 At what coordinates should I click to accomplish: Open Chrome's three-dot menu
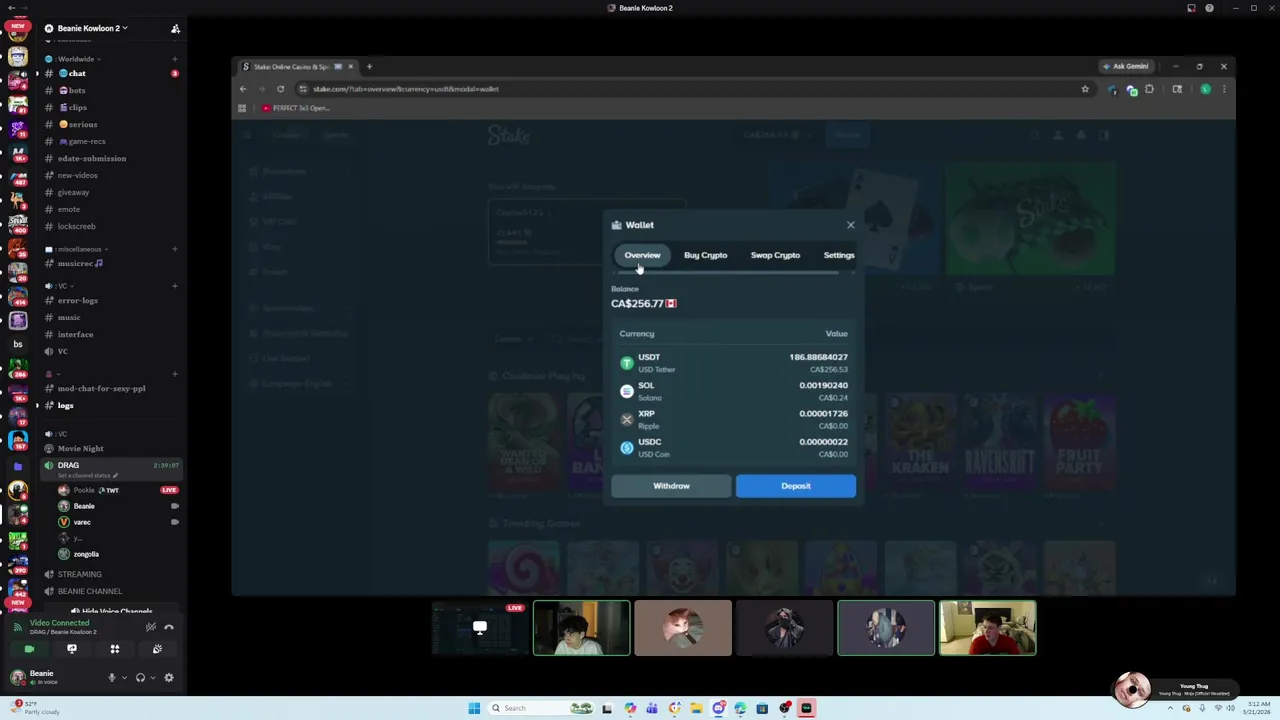1224,89
